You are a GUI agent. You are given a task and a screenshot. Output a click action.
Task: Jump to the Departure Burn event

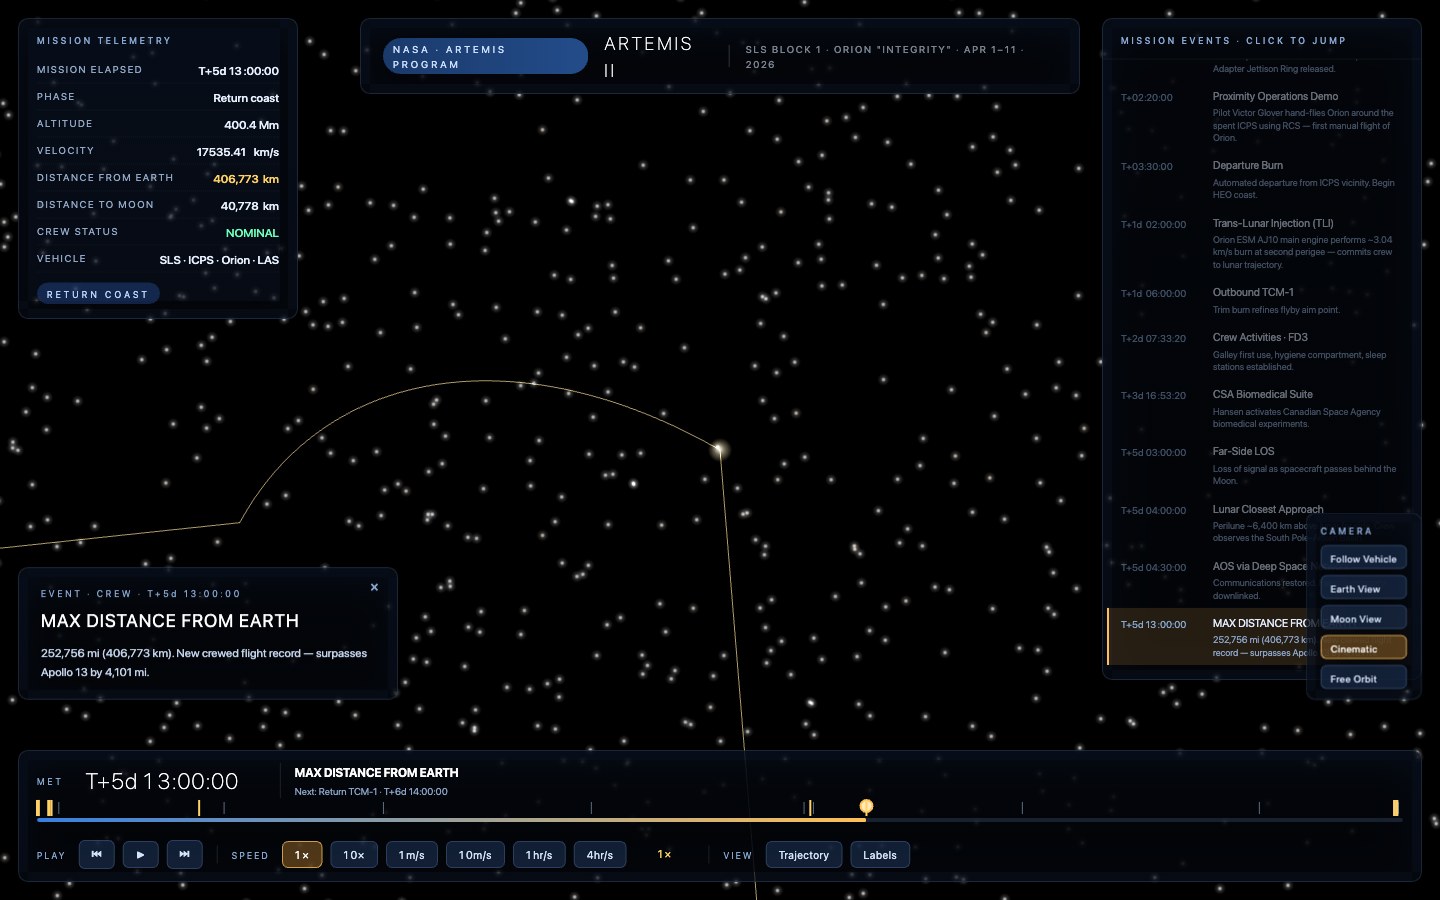point(1261,180)
